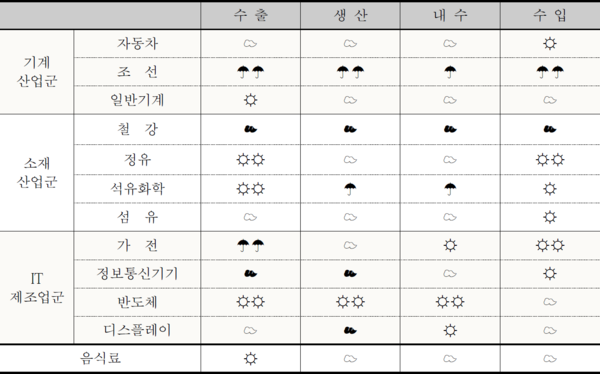
Task: Select the double sun in 반도체 내수
Action: point(450,302)
